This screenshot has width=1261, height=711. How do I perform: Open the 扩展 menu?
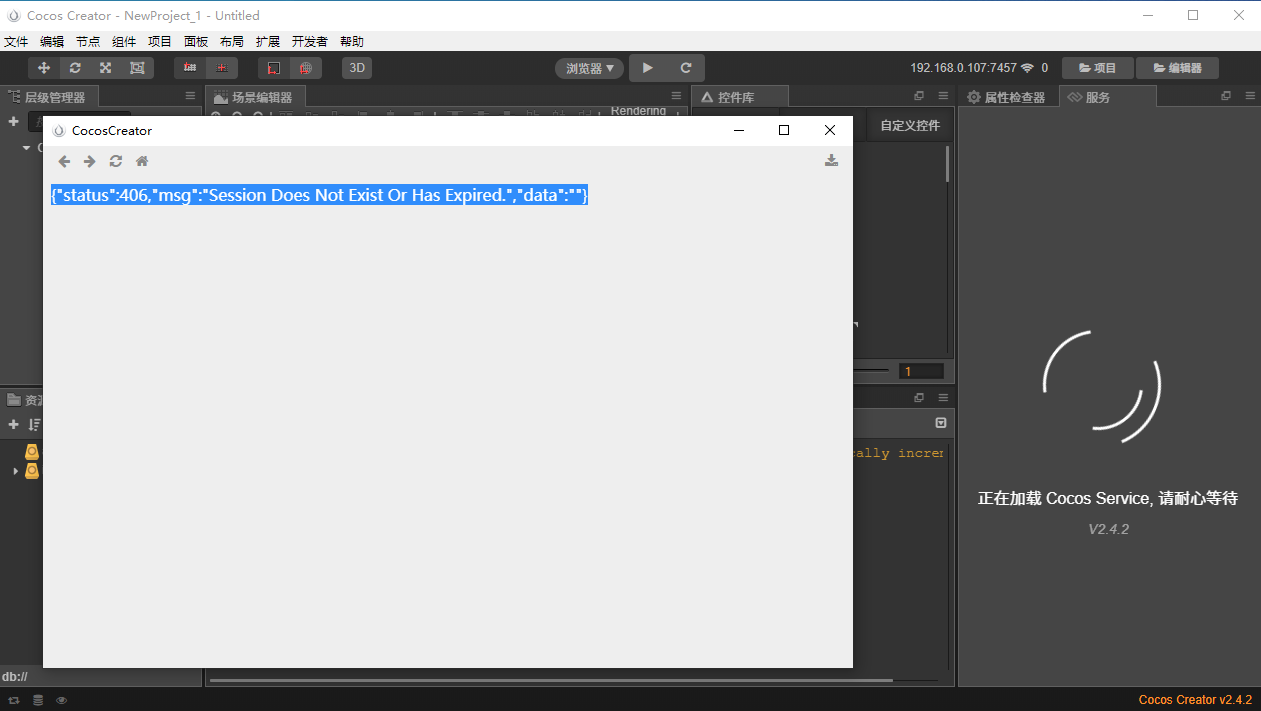point(268,41)
